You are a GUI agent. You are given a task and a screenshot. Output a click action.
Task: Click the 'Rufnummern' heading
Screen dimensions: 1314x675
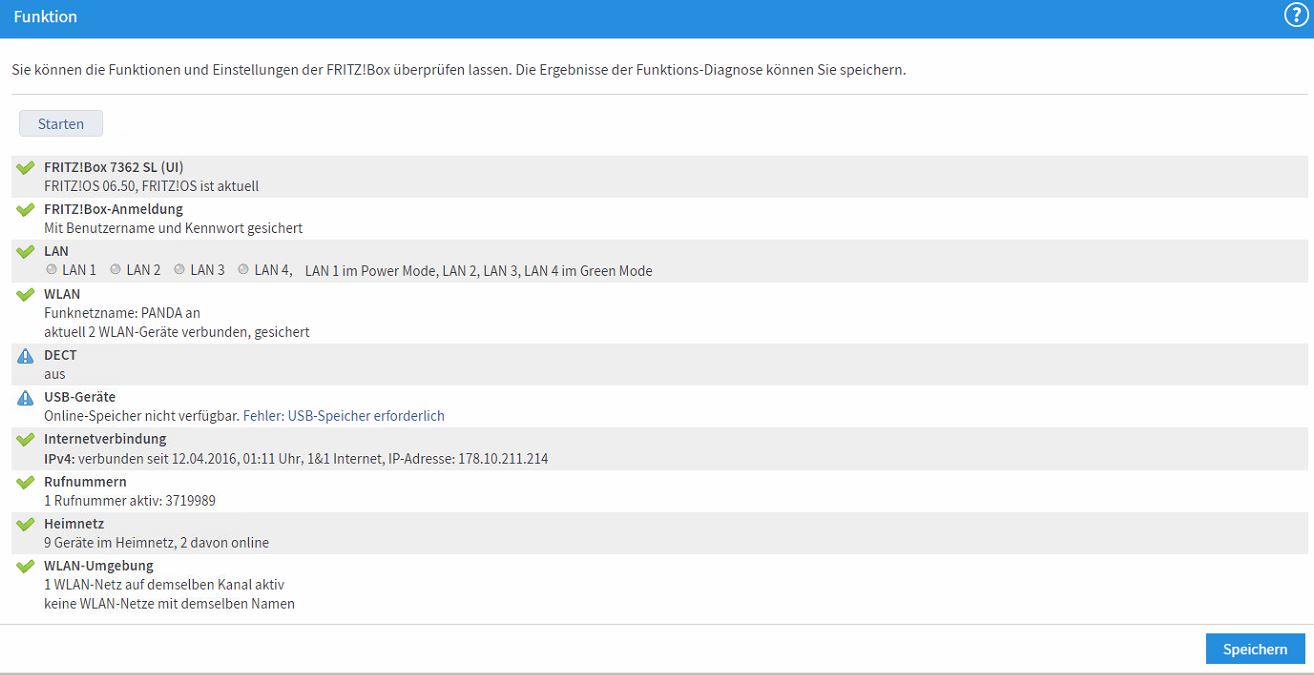tap(85, 482)
